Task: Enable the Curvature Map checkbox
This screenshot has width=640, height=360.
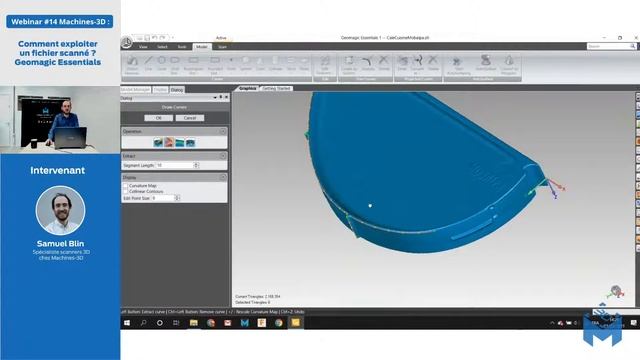Action: [x=126, y=185]
